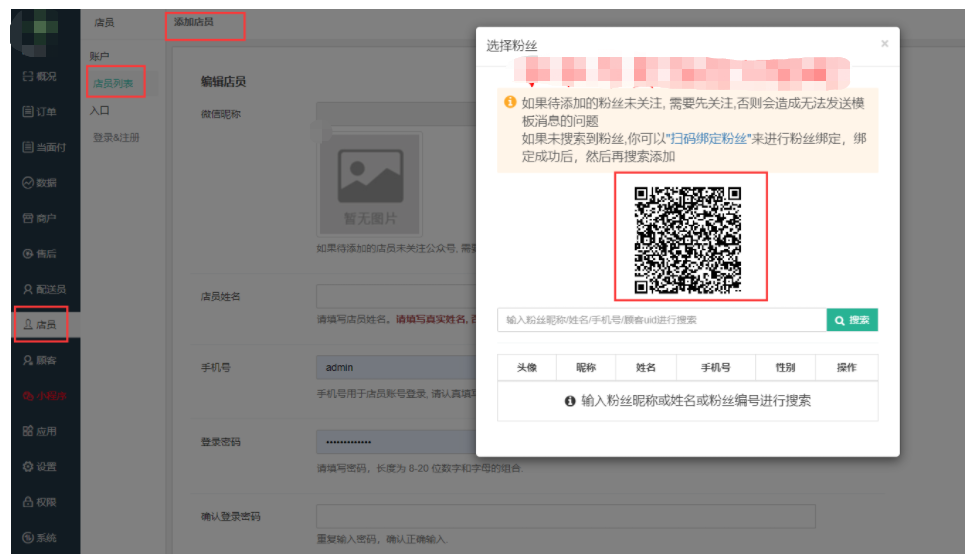Click the 姓名 column header
Screen dimensions: 968x557
click(x=646, y=368)
